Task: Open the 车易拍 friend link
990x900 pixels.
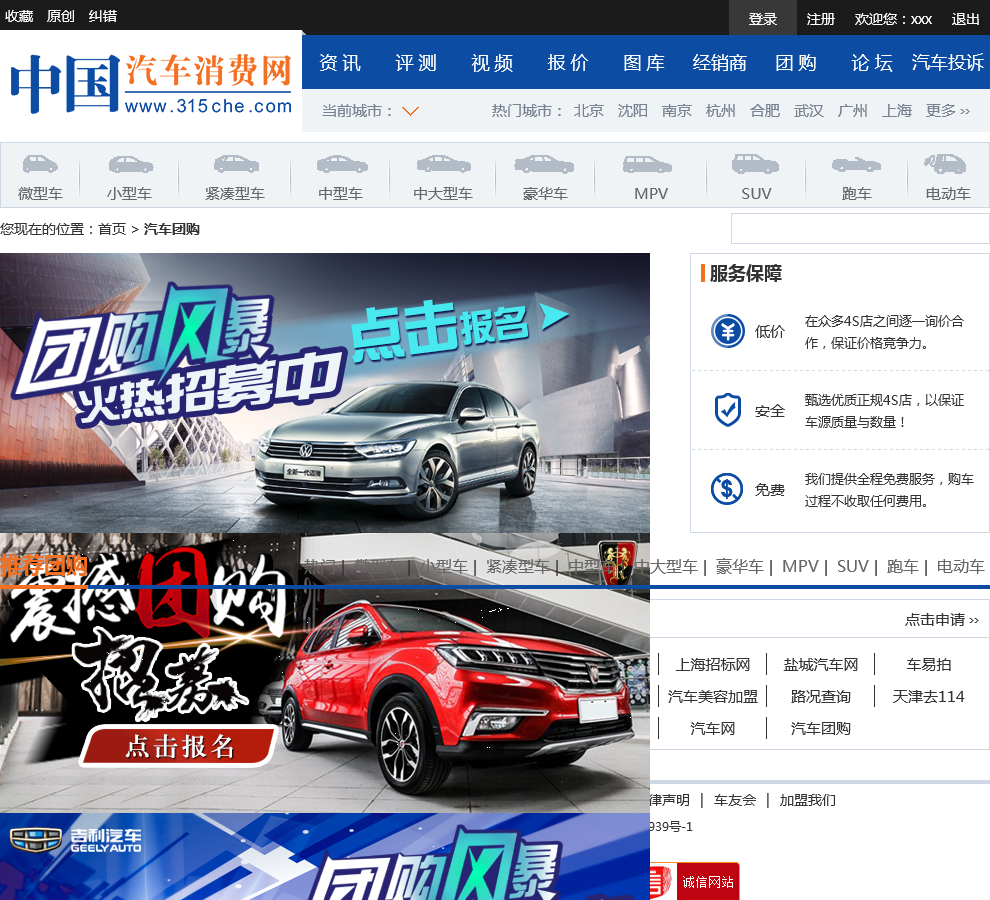Action: tap(929, 664)
